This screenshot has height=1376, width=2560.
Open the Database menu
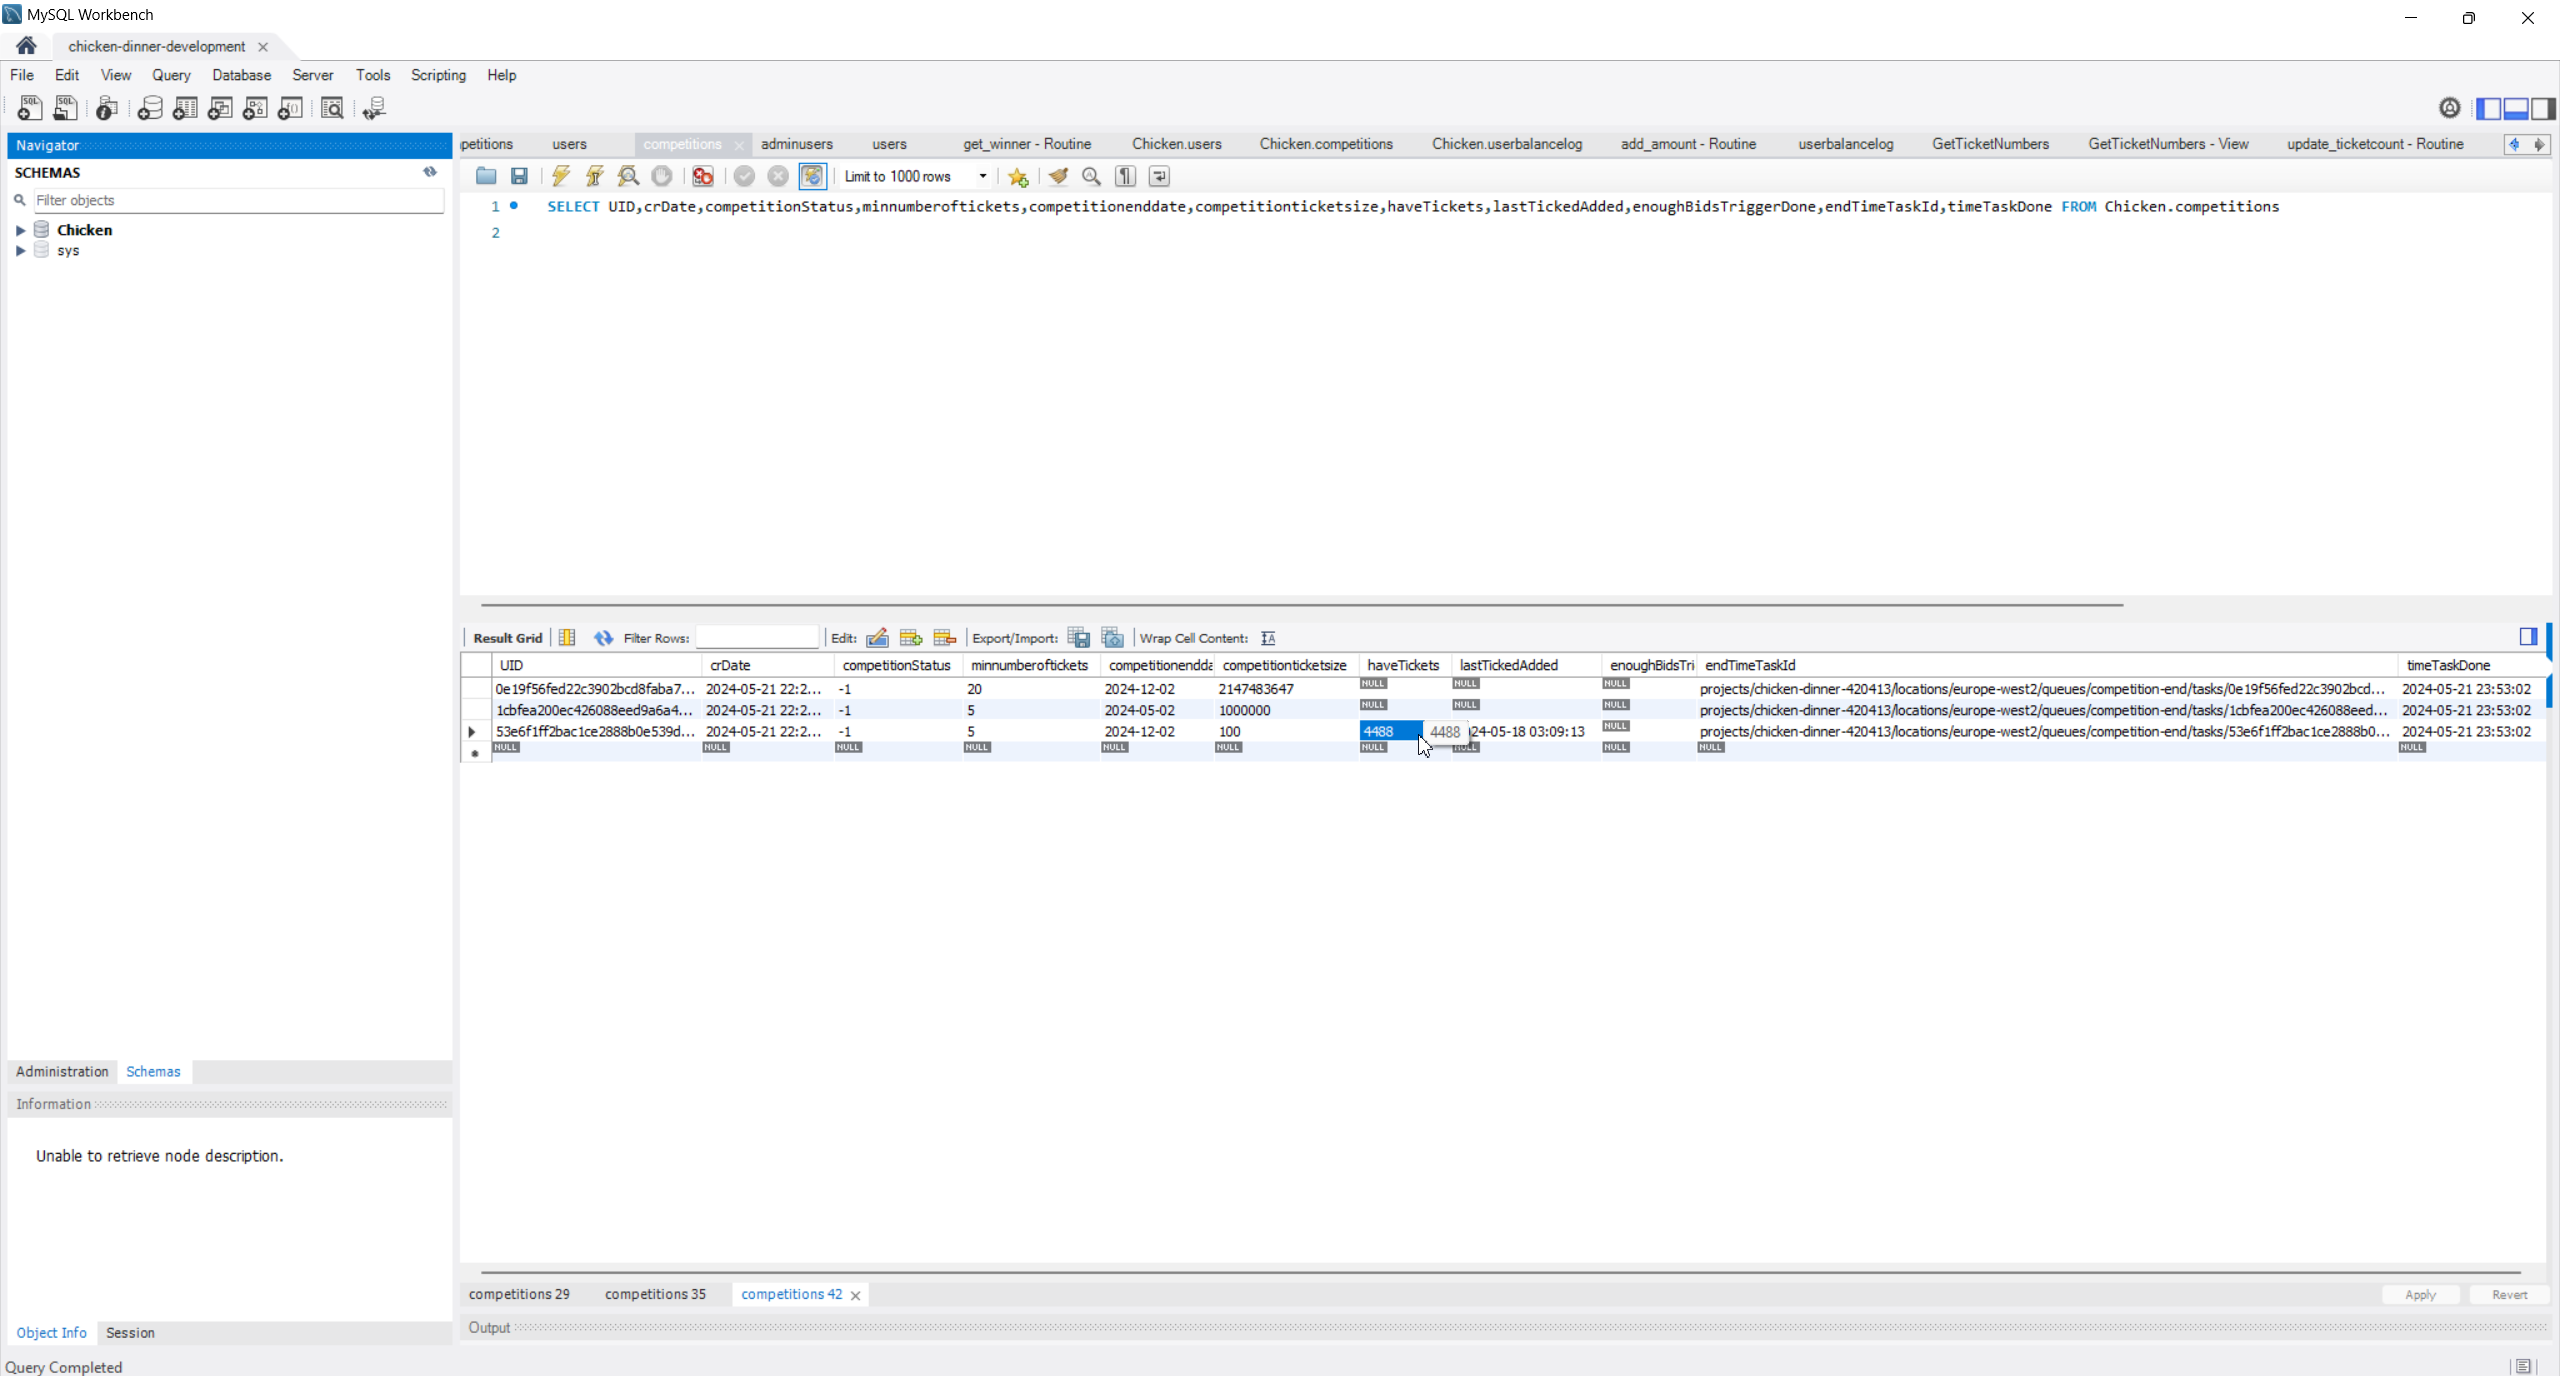tap(241, 75)
